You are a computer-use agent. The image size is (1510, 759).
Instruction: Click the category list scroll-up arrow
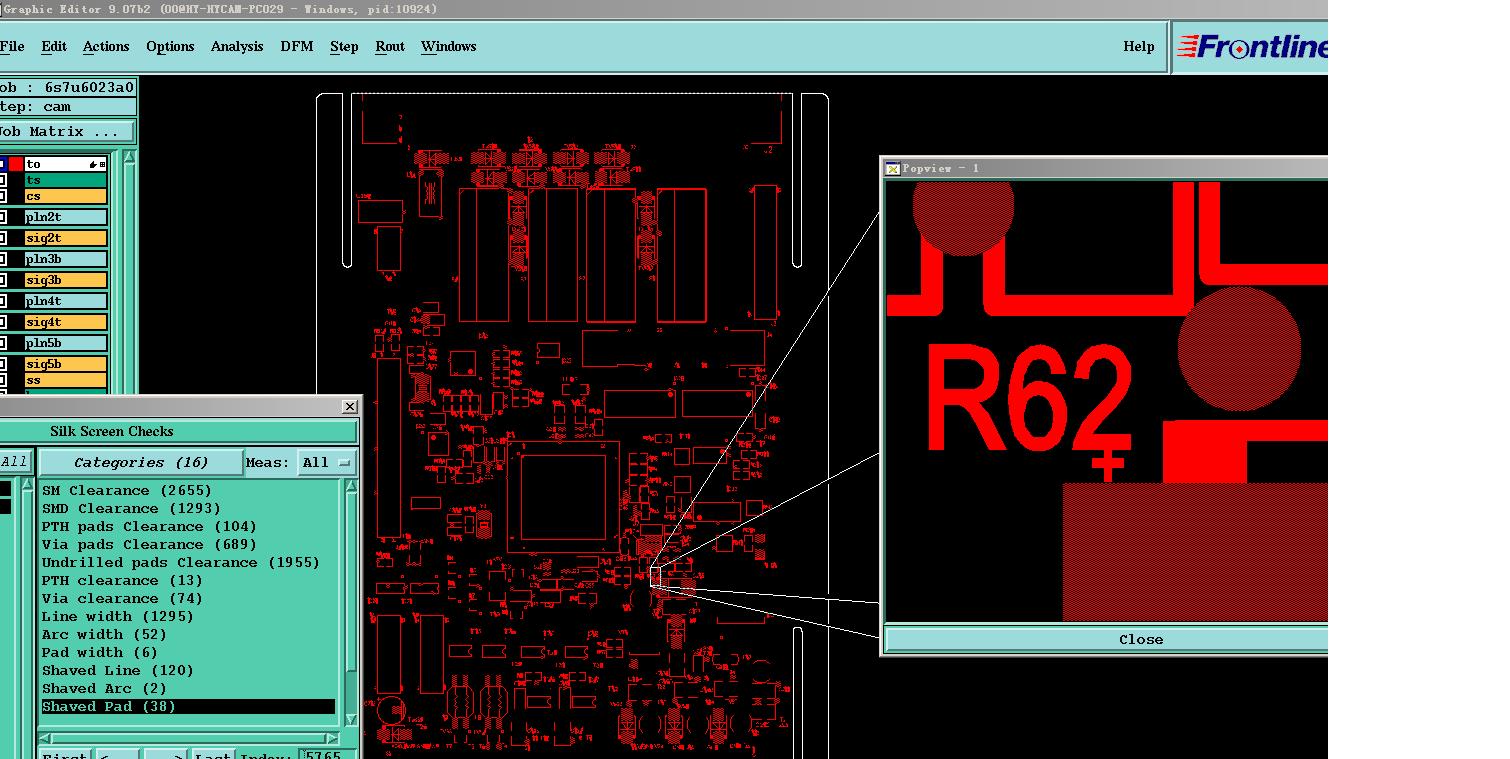click(x=351, y=487)
